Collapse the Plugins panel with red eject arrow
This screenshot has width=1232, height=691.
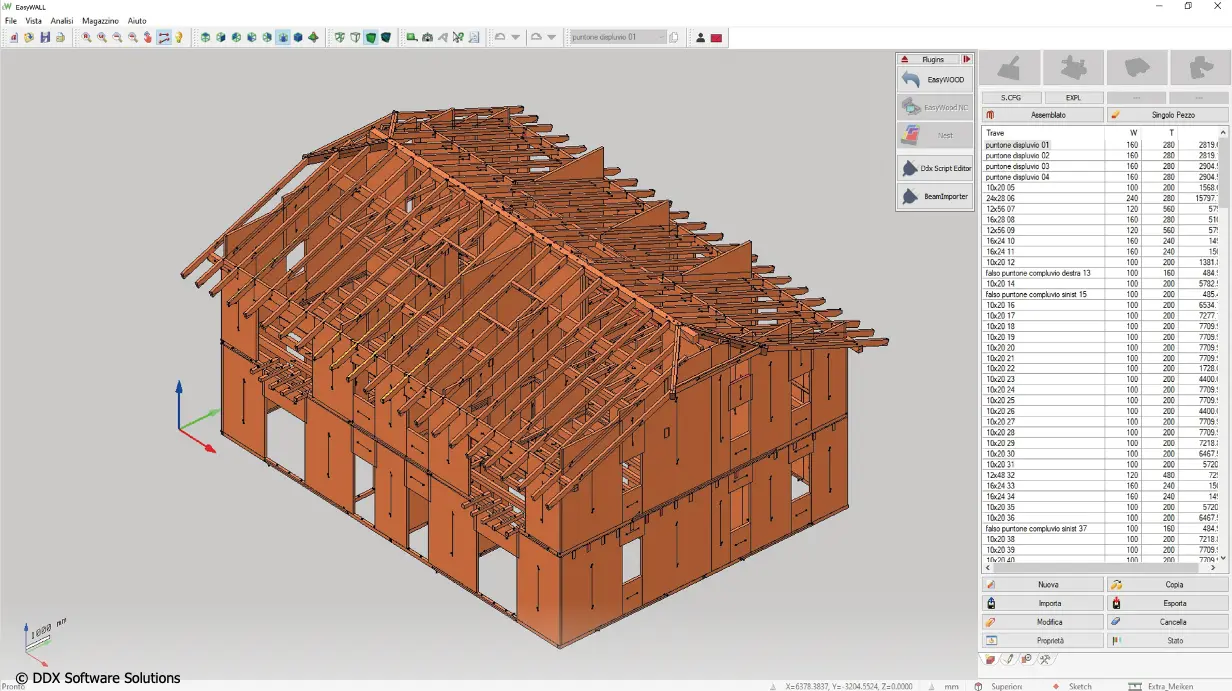click(x=904, y=59)
